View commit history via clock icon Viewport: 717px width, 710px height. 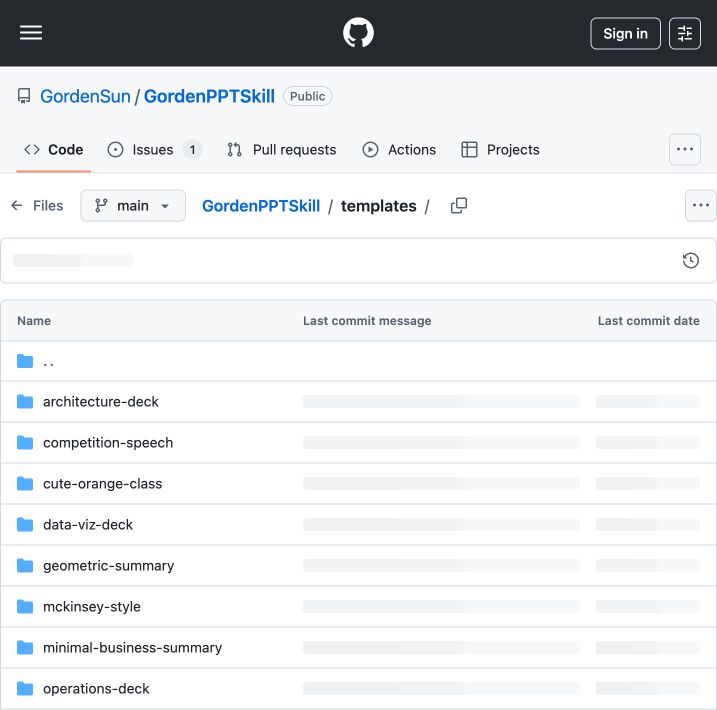[x=690, y=261]
